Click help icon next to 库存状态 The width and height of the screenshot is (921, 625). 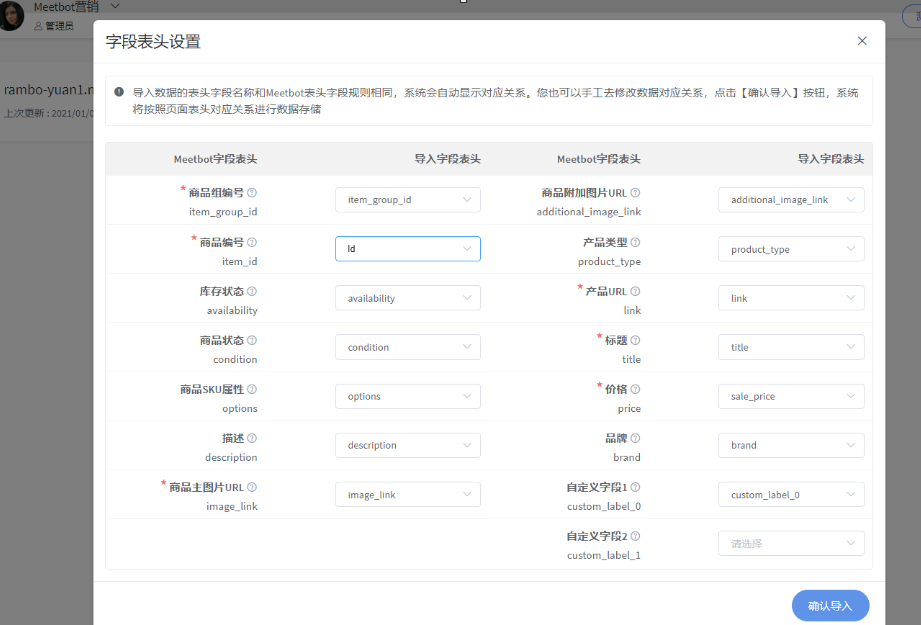251,291
